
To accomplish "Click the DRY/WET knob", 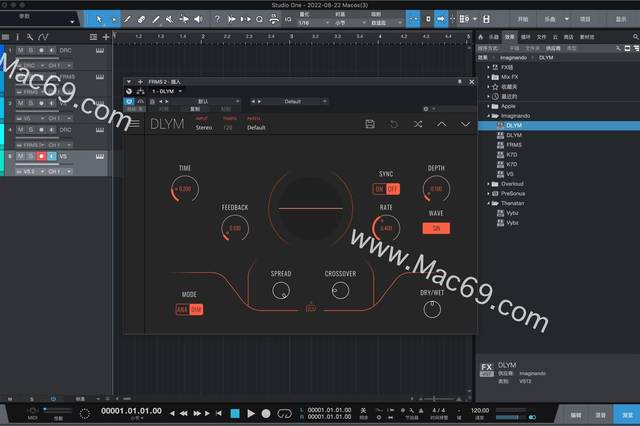I will coord(432,309).
